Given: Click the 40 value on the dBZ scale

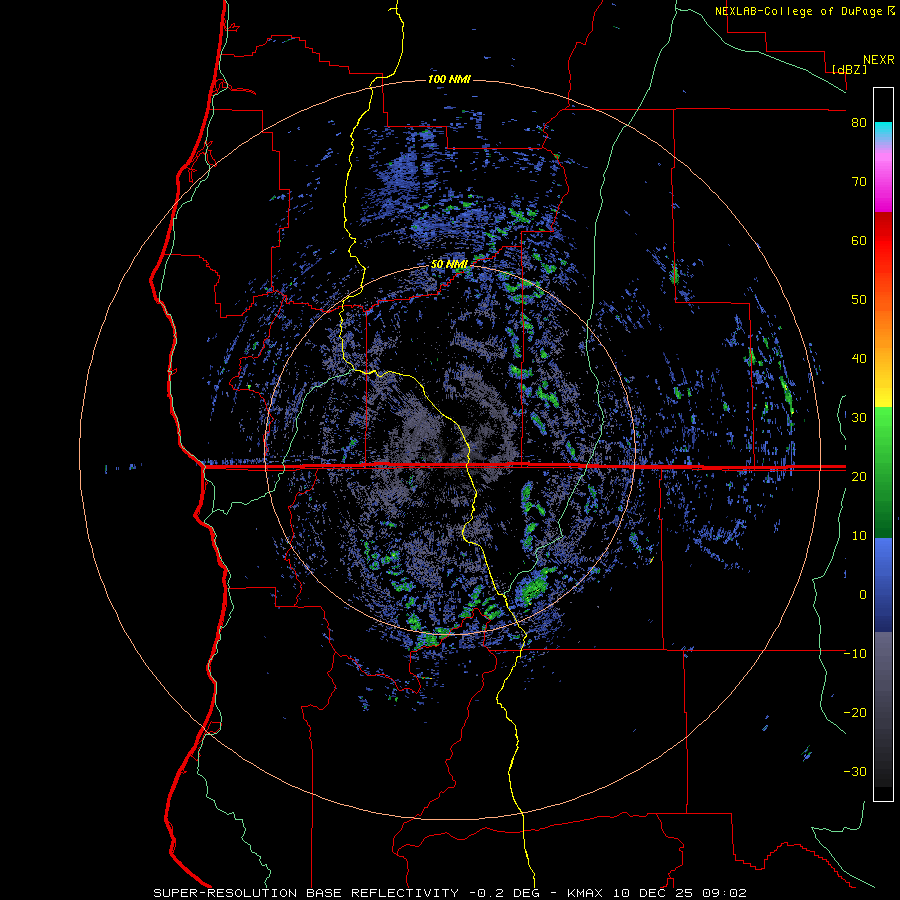Looking at the screenshot, I should tap(859, 359).
